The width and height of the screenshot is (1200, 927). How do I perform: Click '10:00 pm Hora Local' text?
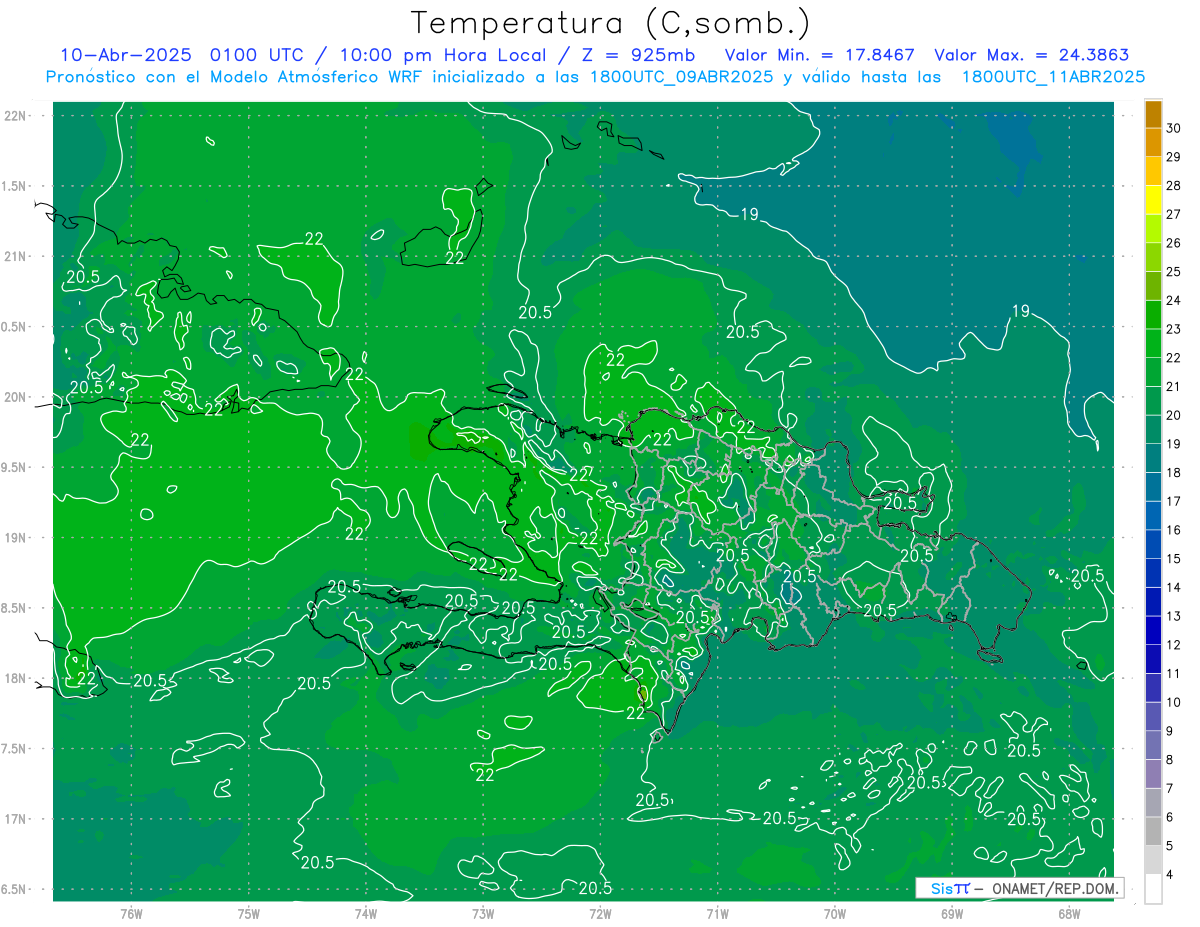(x=442, y=55)
